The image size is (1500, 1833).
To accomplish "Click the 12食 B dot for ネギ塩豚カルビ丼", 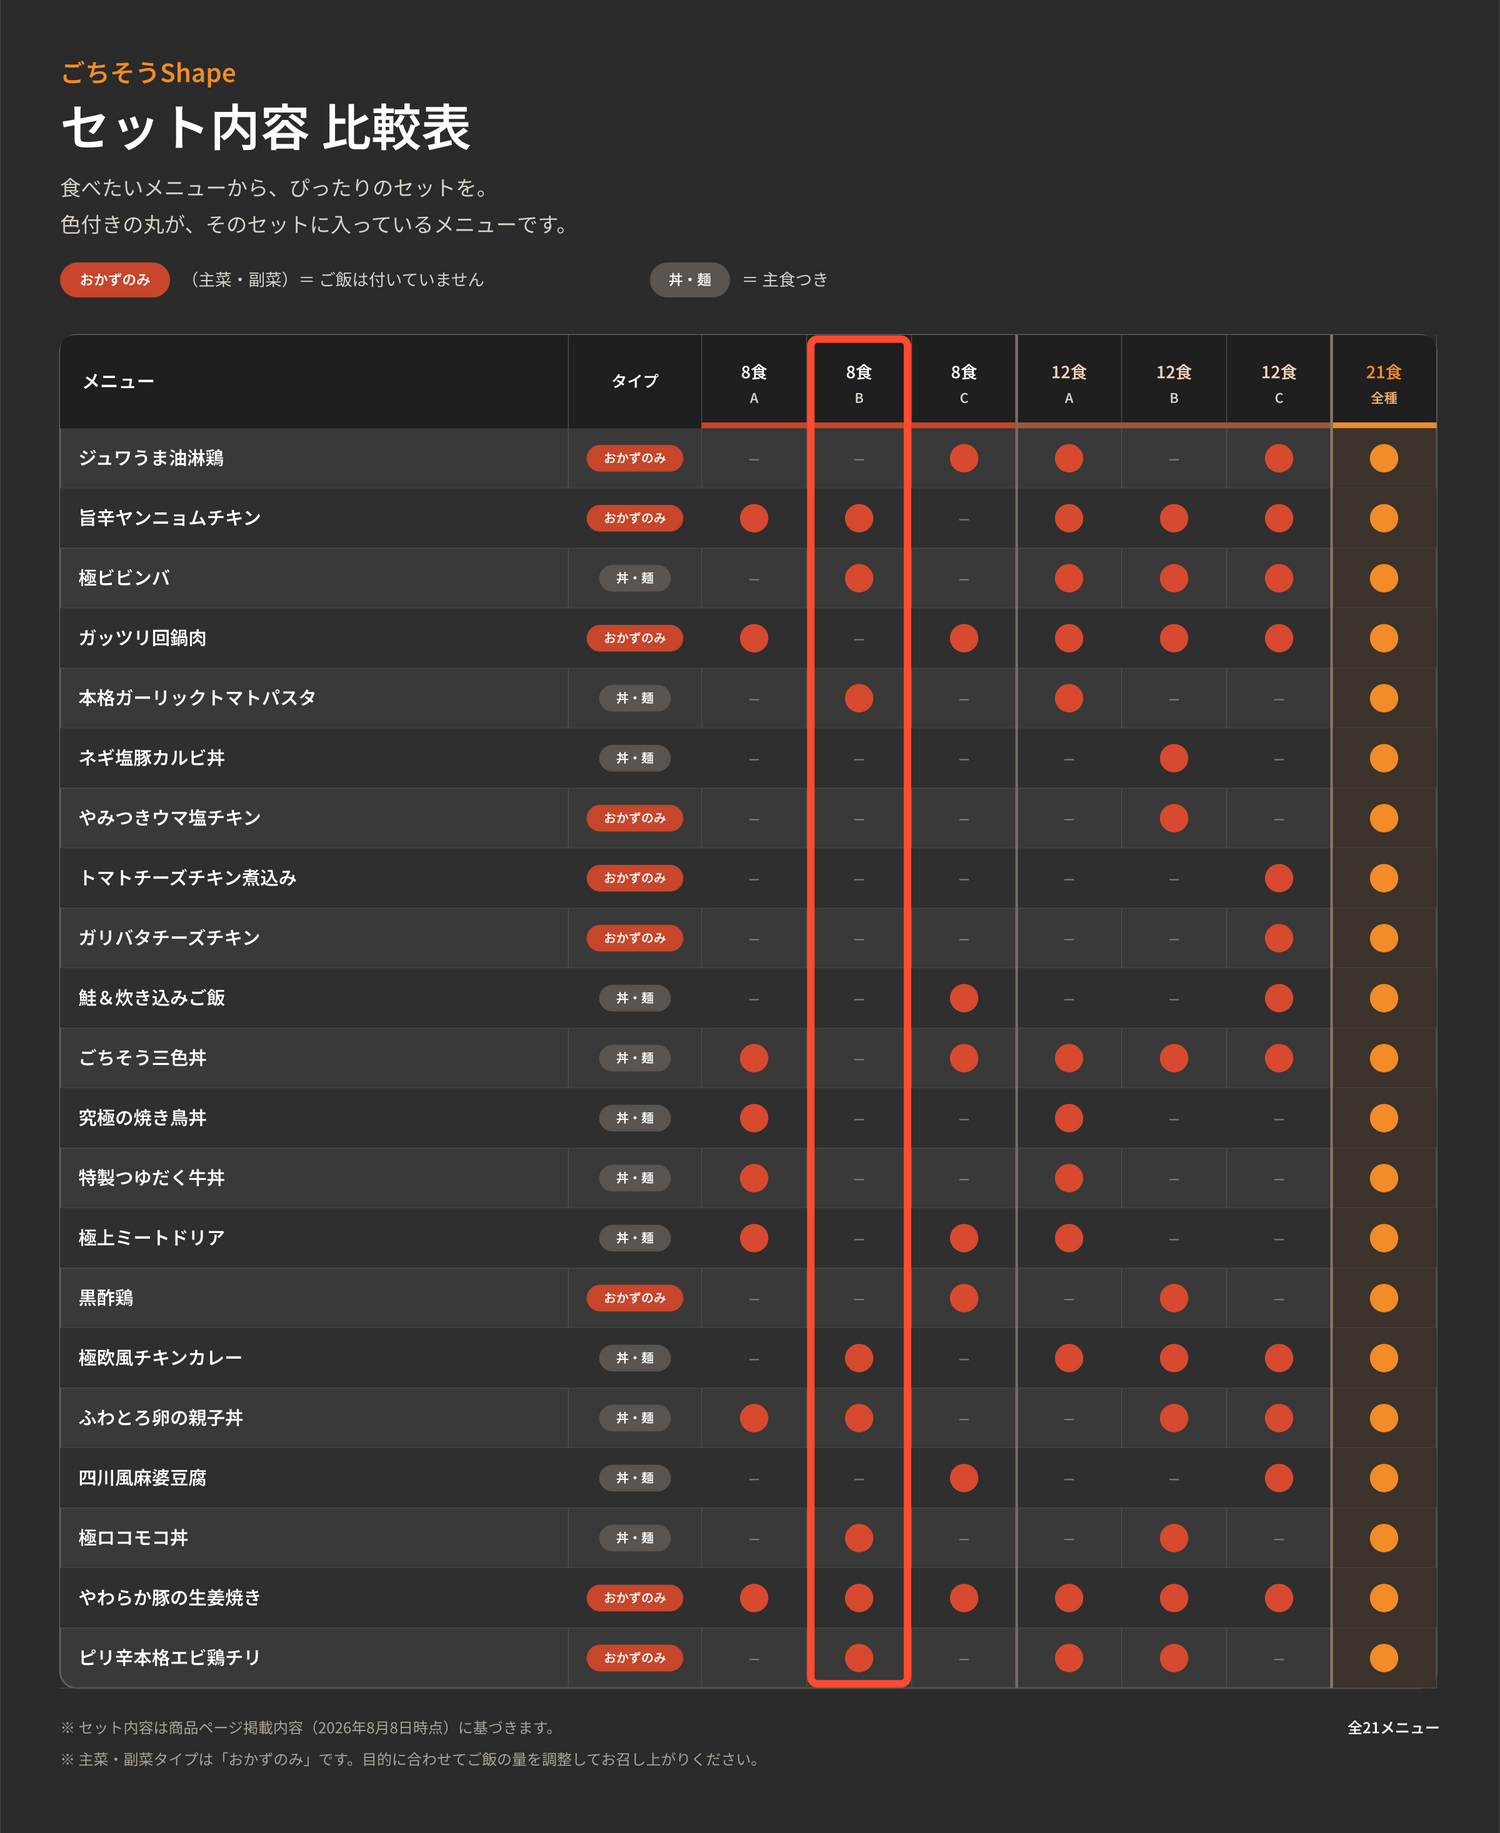I will 1174,758.
